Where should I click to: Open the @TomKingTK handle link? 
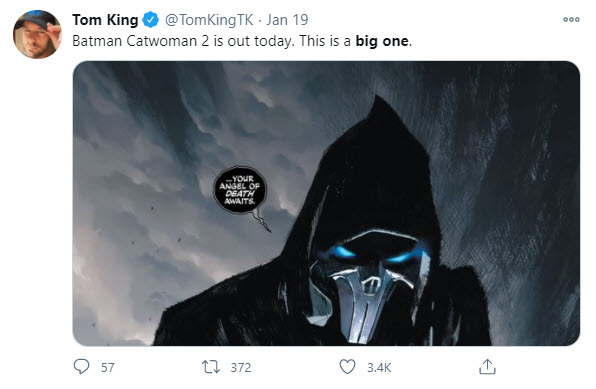click(209, 20)
